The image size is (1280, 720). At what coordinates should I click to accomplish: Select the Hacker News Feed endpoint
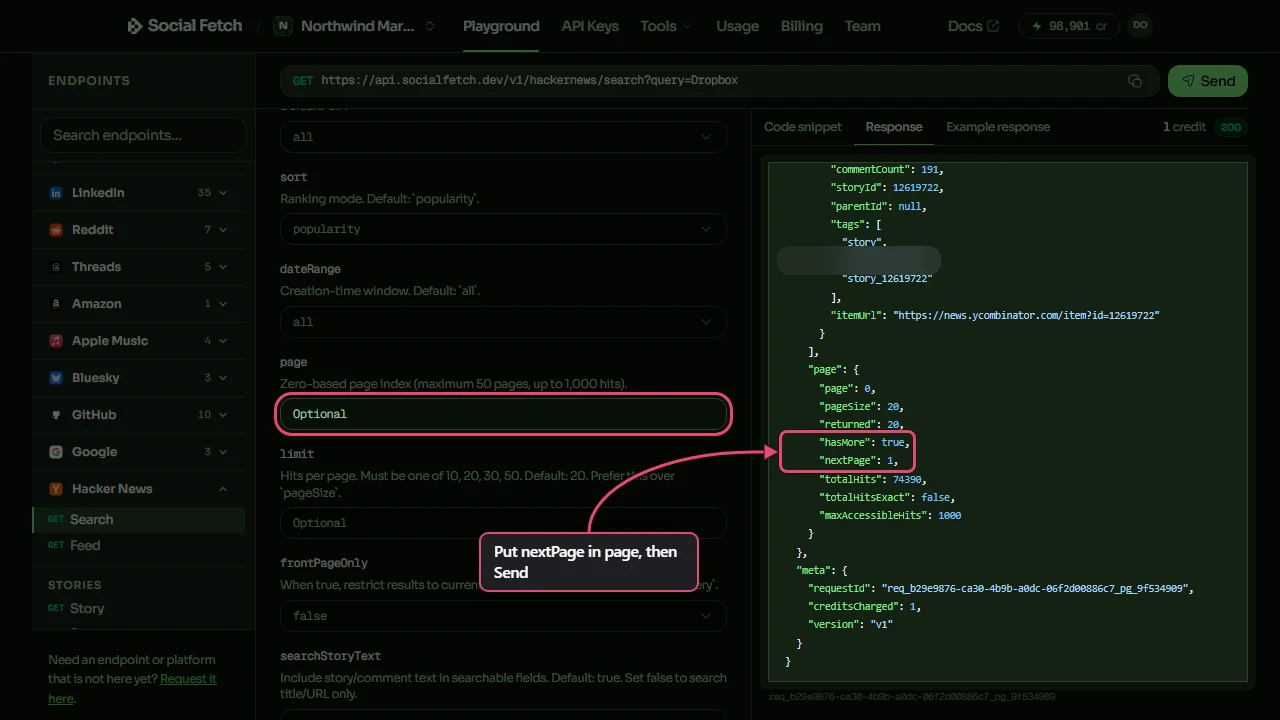pyautogui.click(x=139, y=546)
